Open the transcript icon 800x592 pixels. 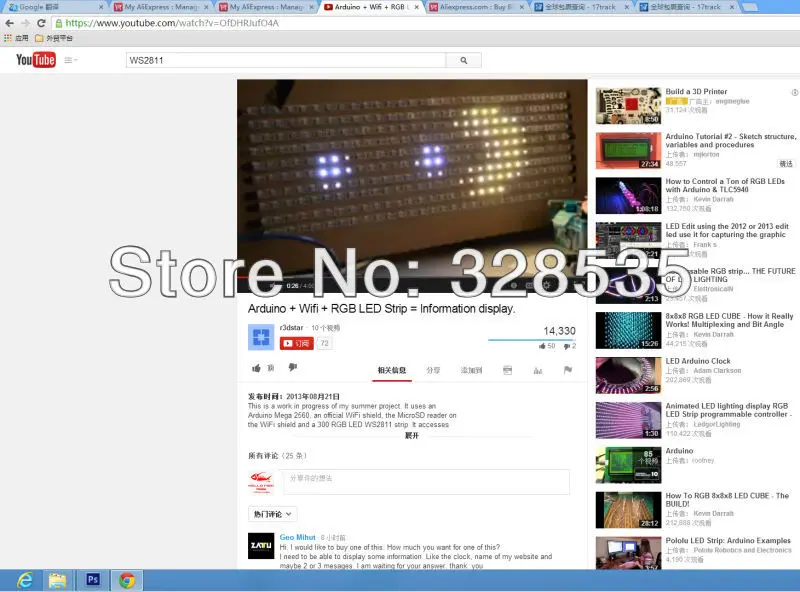507,371
